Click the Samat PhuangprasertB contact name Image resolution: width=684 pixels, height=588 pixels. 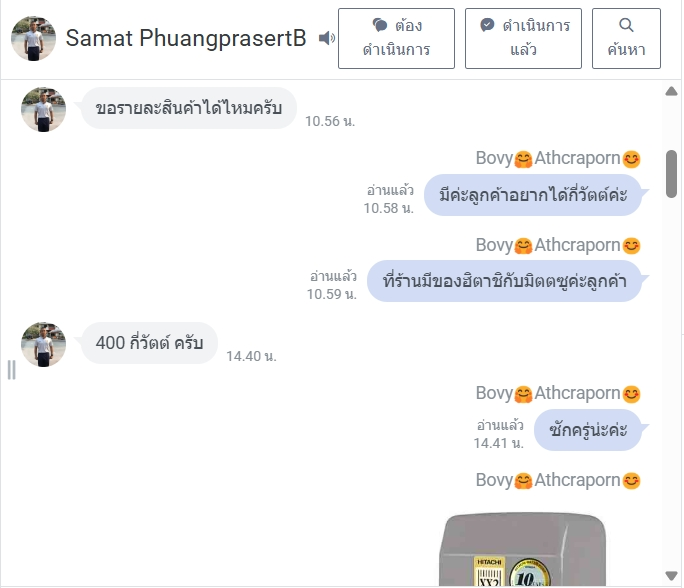tap(186, 38)
